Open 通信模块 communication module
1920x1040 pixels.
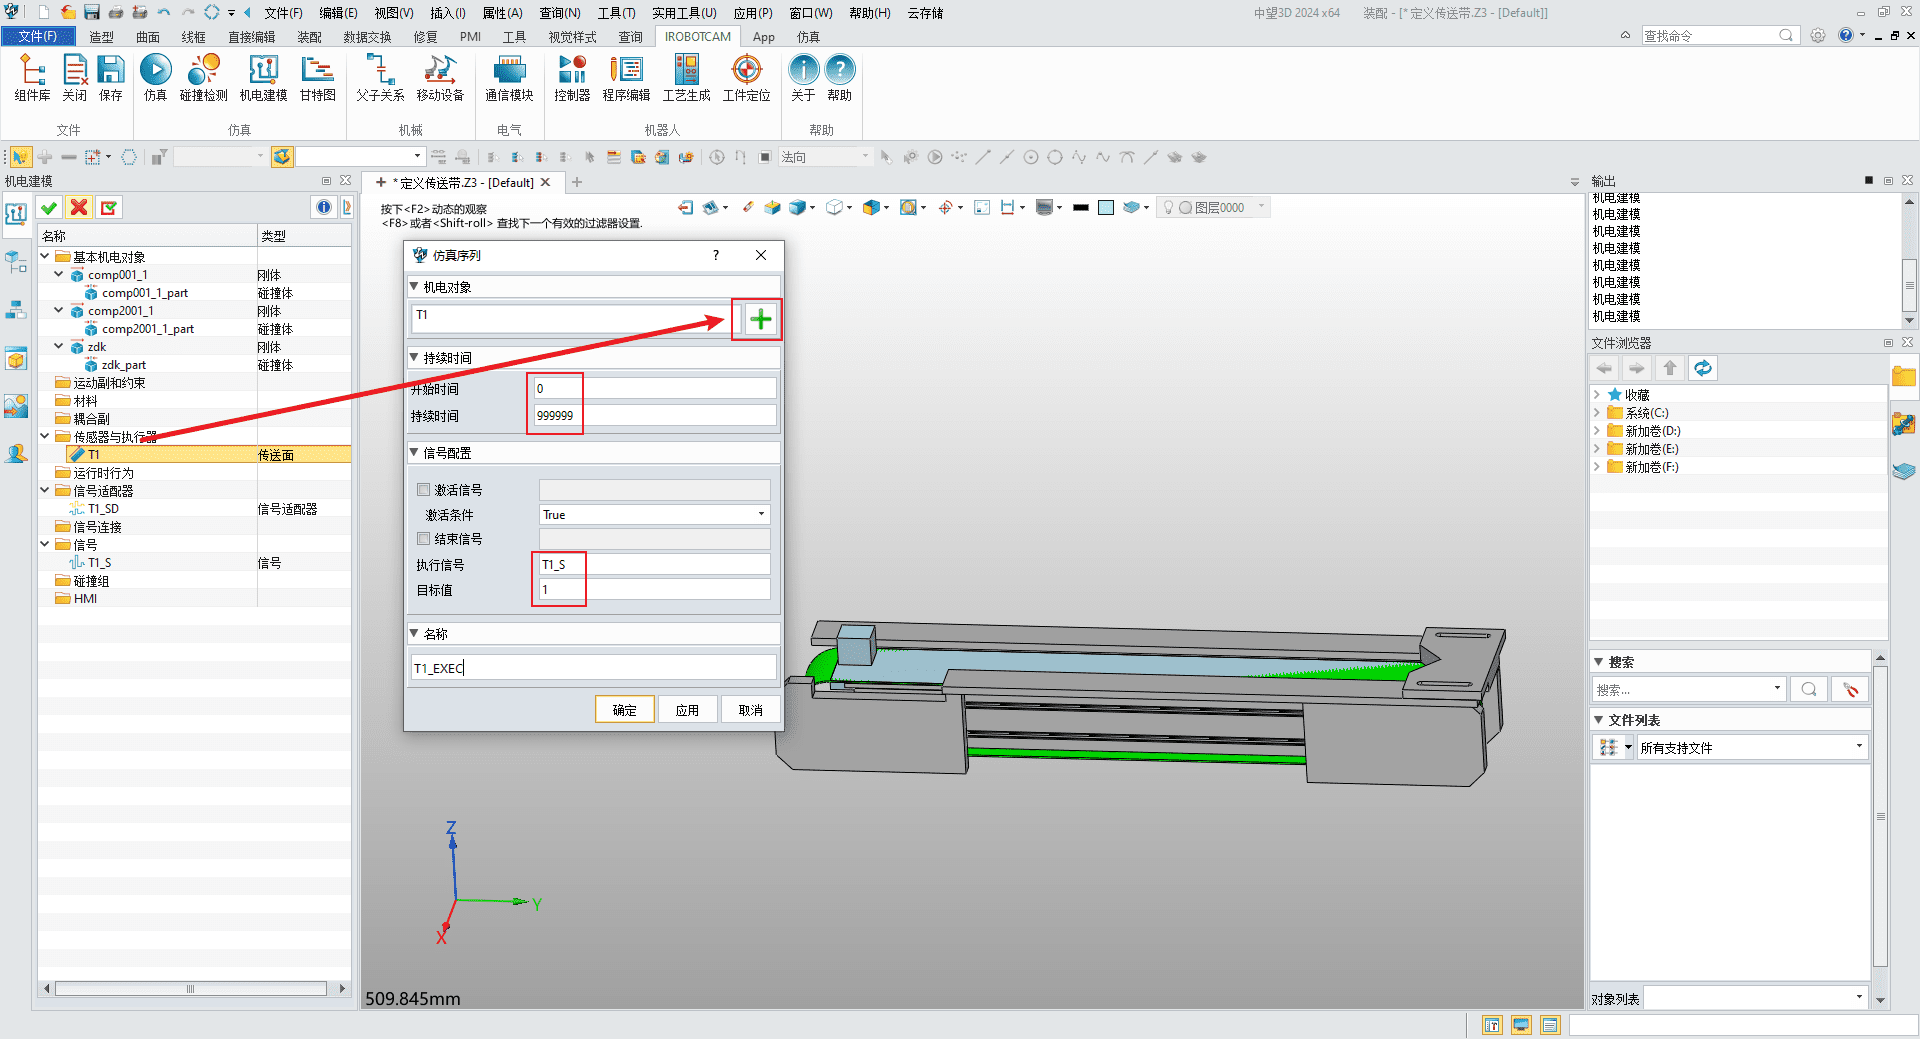tap(509, 78)
